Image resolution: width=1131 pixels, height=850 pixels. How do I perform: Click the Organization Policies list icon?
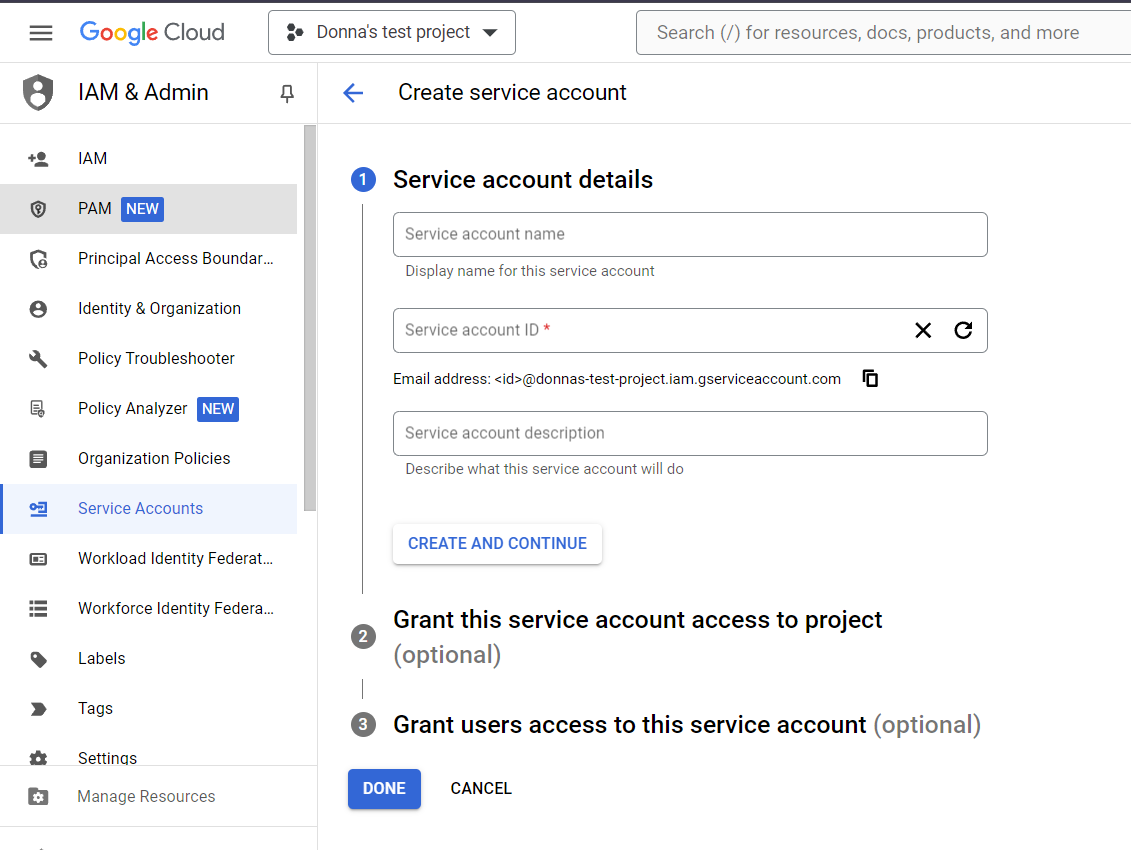(x=38, y=459)
